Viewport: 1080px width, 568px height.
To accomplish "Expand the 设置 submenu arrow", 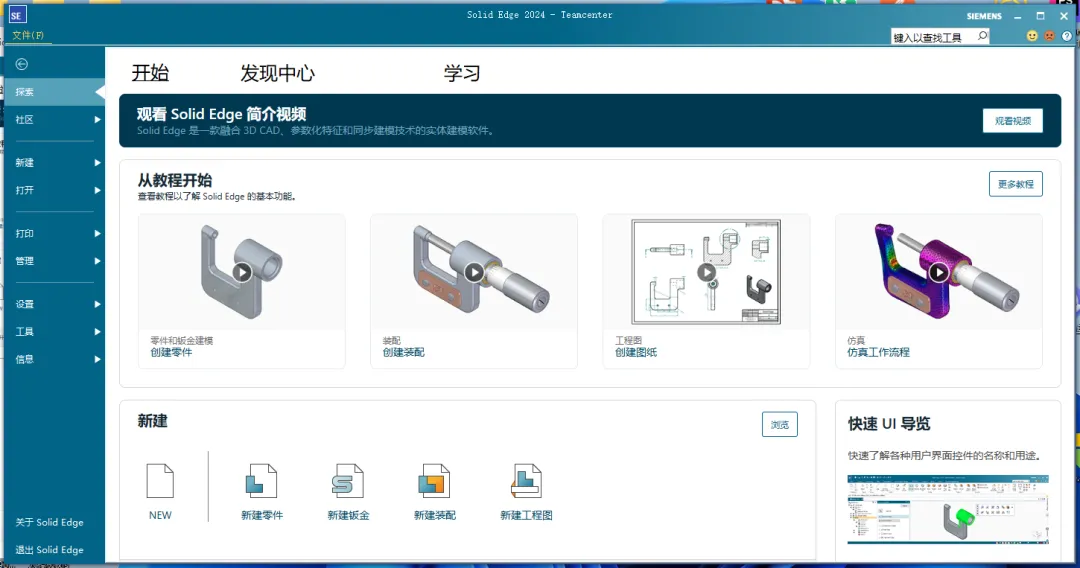I will (x=97, y=304).
